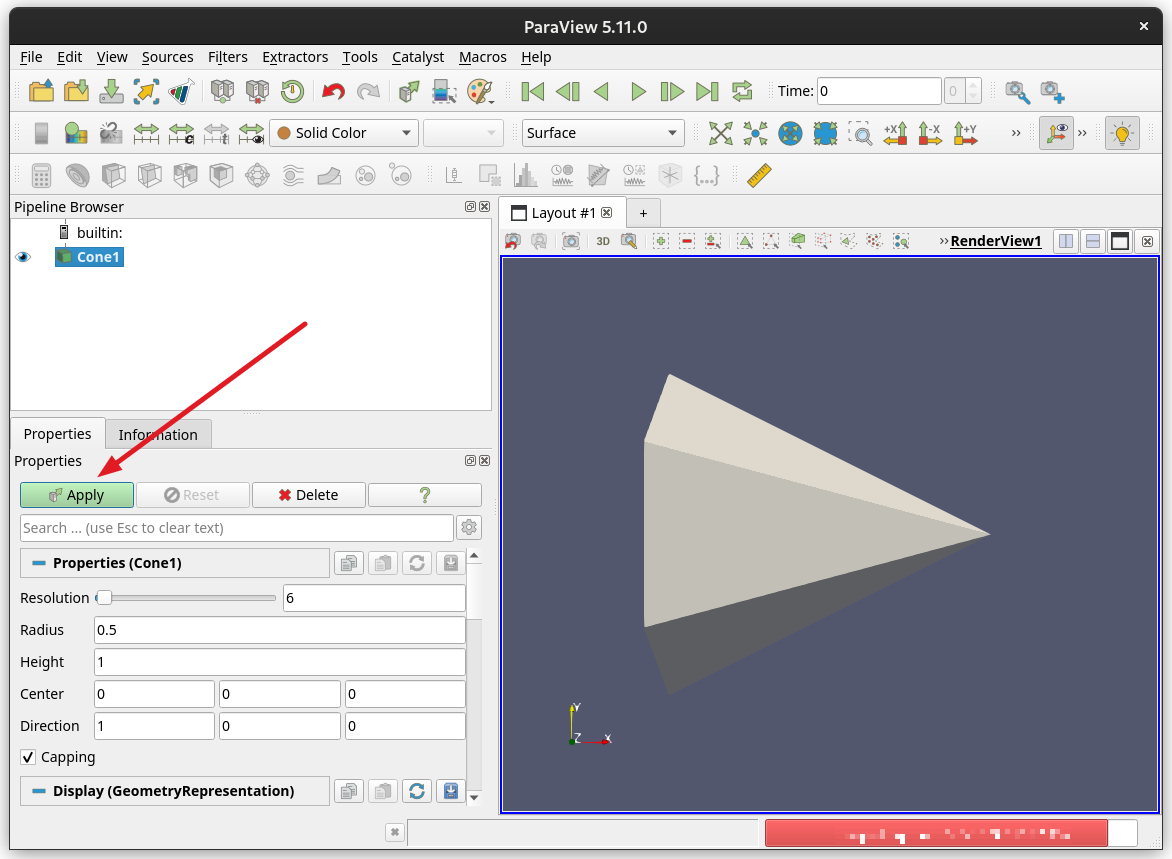Set view direction to +Y icon

(965, 133)
